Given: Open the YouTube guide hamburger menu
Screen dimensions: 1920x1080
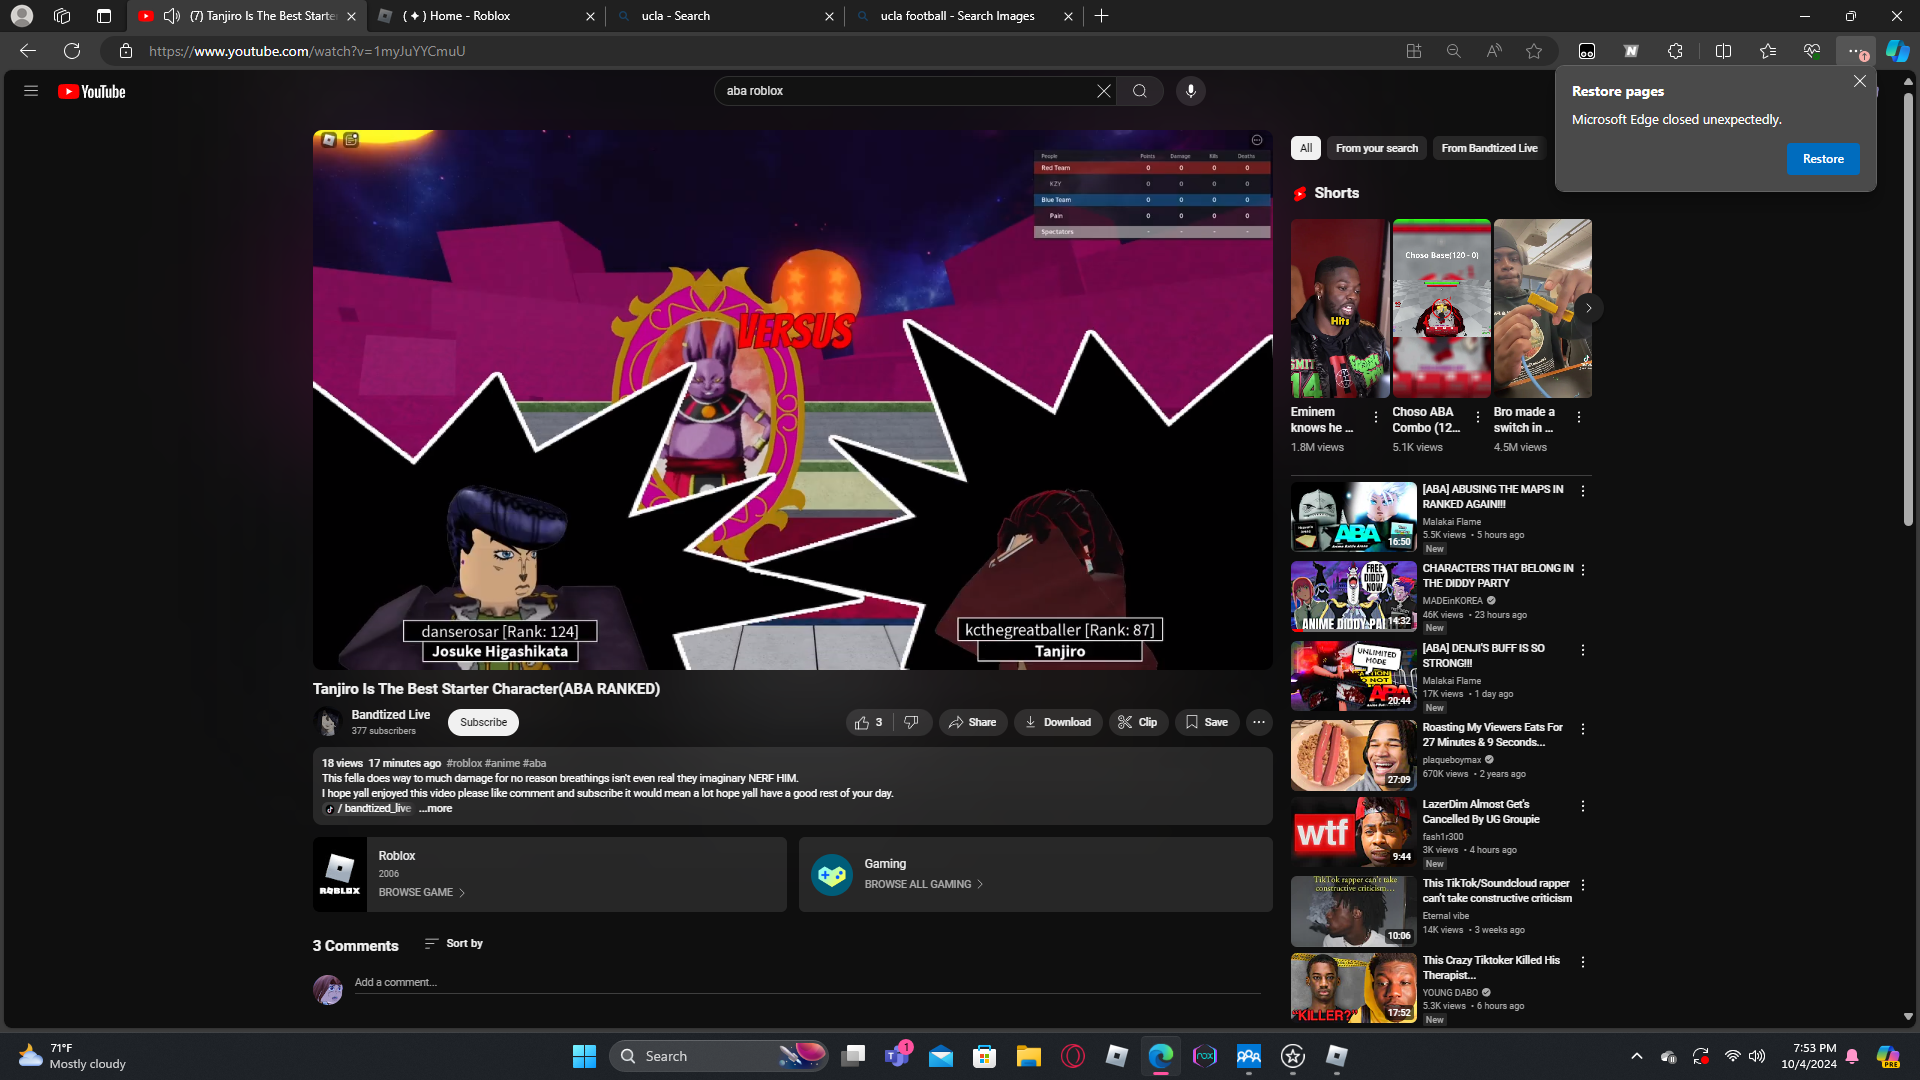Looking at the screenshot, I should click(x=31, y=91).
